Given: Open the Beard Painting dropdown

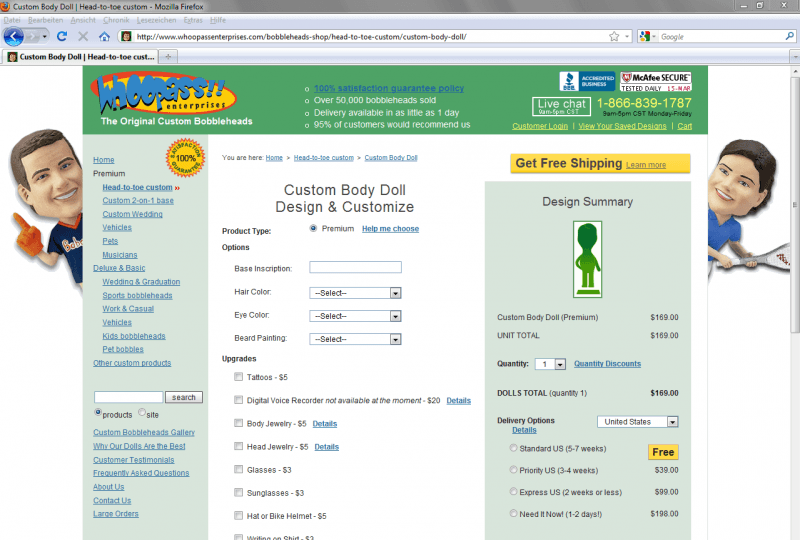Looking at the screenshot, I should pos(355,339).
